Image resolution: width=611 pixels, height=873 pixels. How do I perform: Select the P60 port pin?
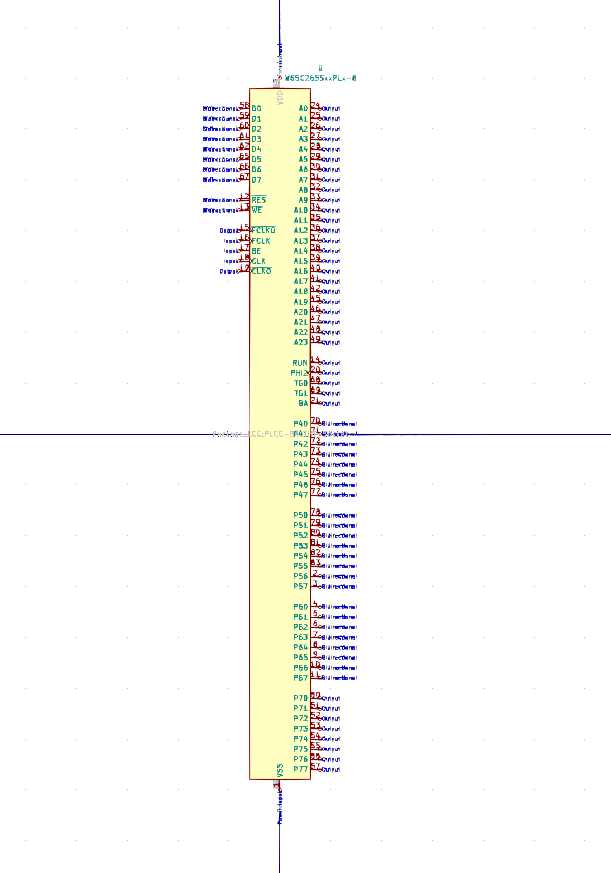301,607
